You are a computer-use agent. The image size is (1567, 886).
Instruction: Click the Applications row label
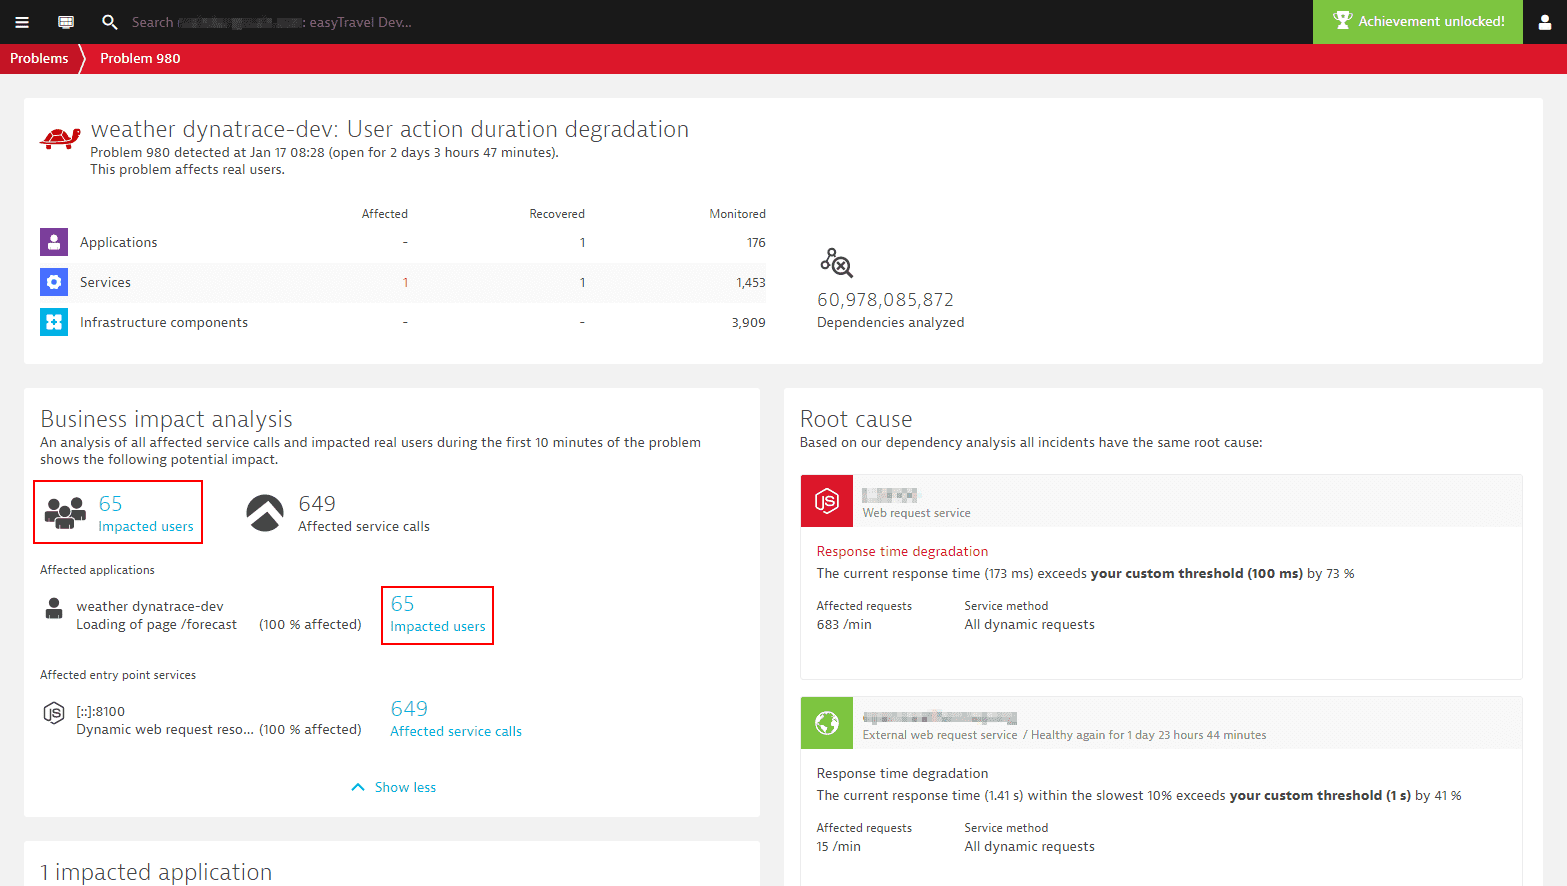click(x=119, y=242)
